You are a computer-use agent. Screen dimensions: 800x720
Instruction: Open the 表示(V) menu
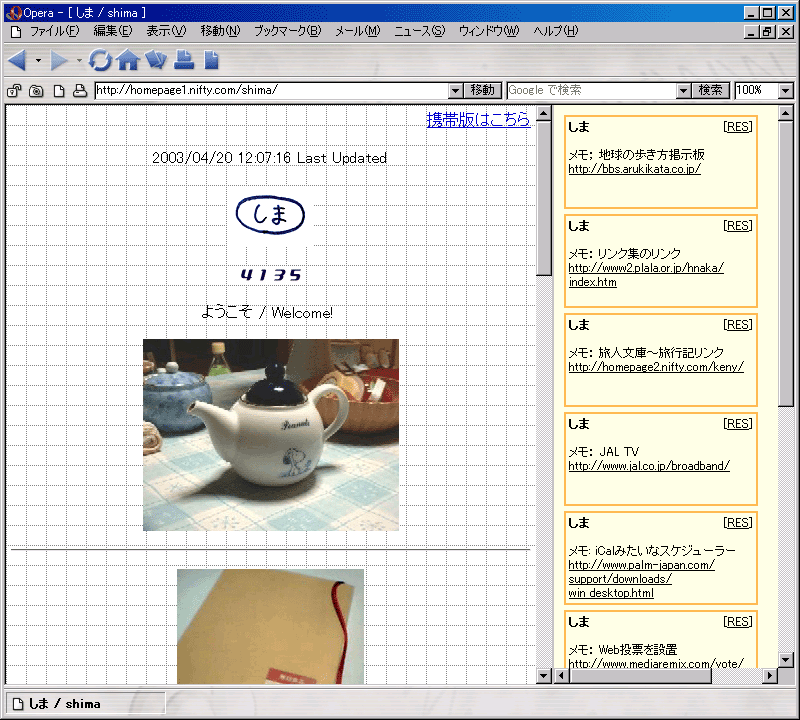[x=166, y=32]
